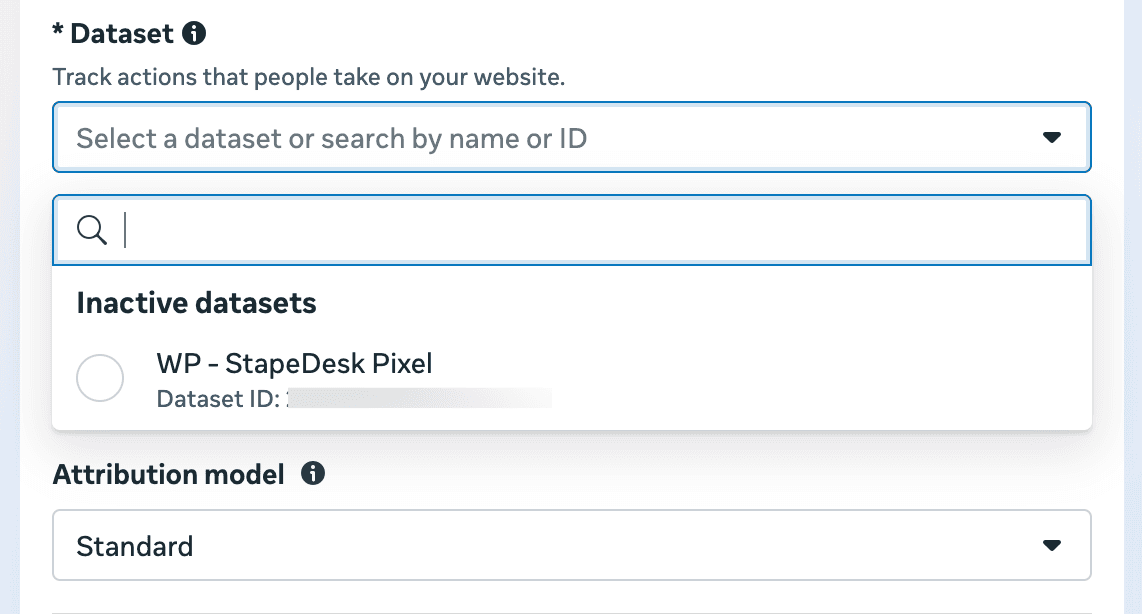Click the magnifying glass search icon
The height and width of the screenshot is (614, 1142).
92,229
